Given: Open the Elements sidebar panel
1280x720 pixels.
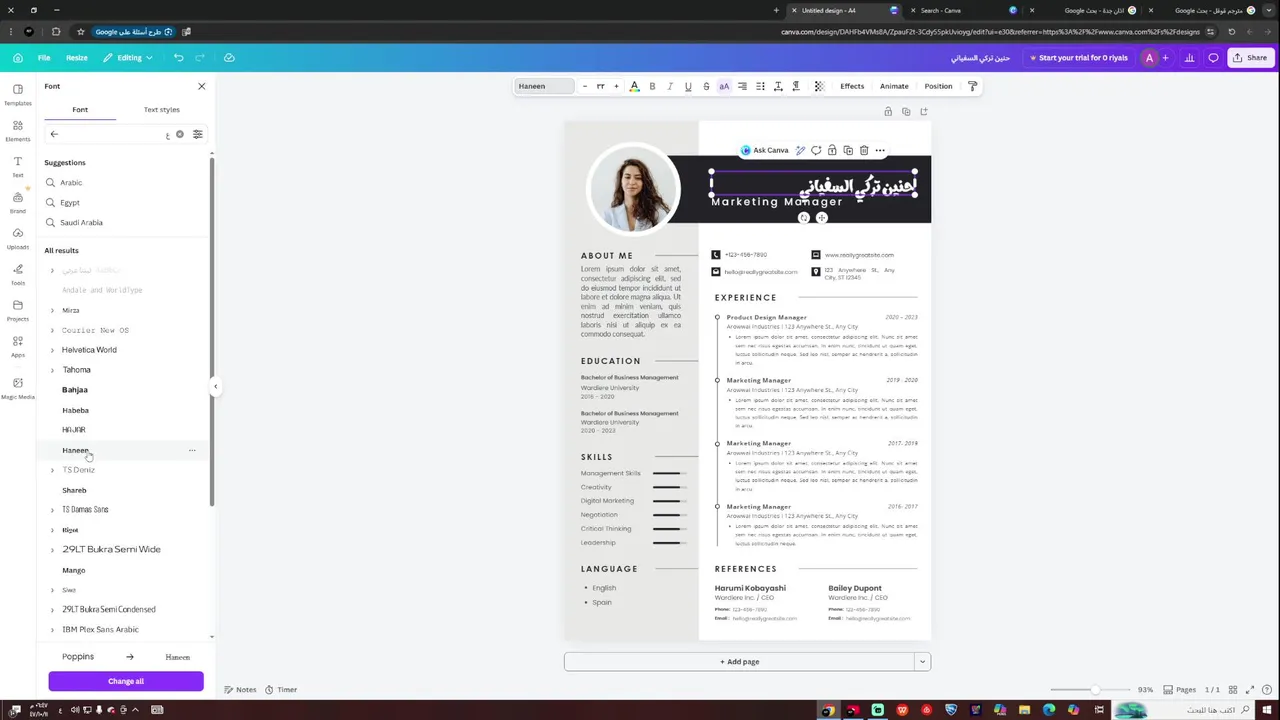Looking at the screenshot, I should point(18,130).
